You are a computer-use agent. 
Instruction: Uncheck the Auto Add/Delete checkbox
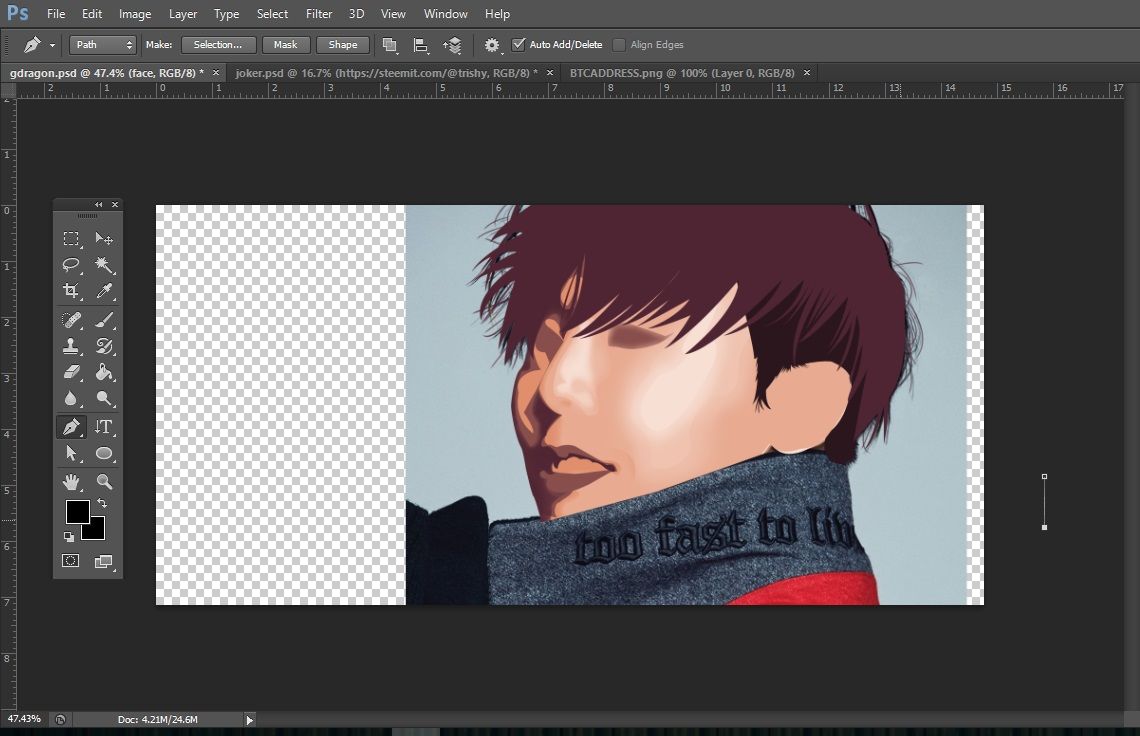tap(518, 45)
